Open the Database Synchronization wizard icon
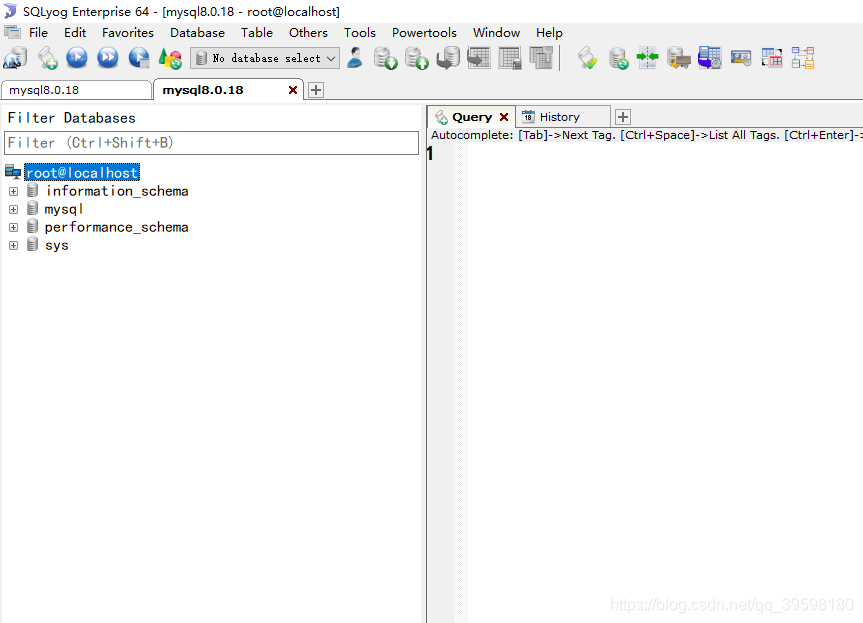This screenshot has width=863, height=623. click(x=618, y=58)
